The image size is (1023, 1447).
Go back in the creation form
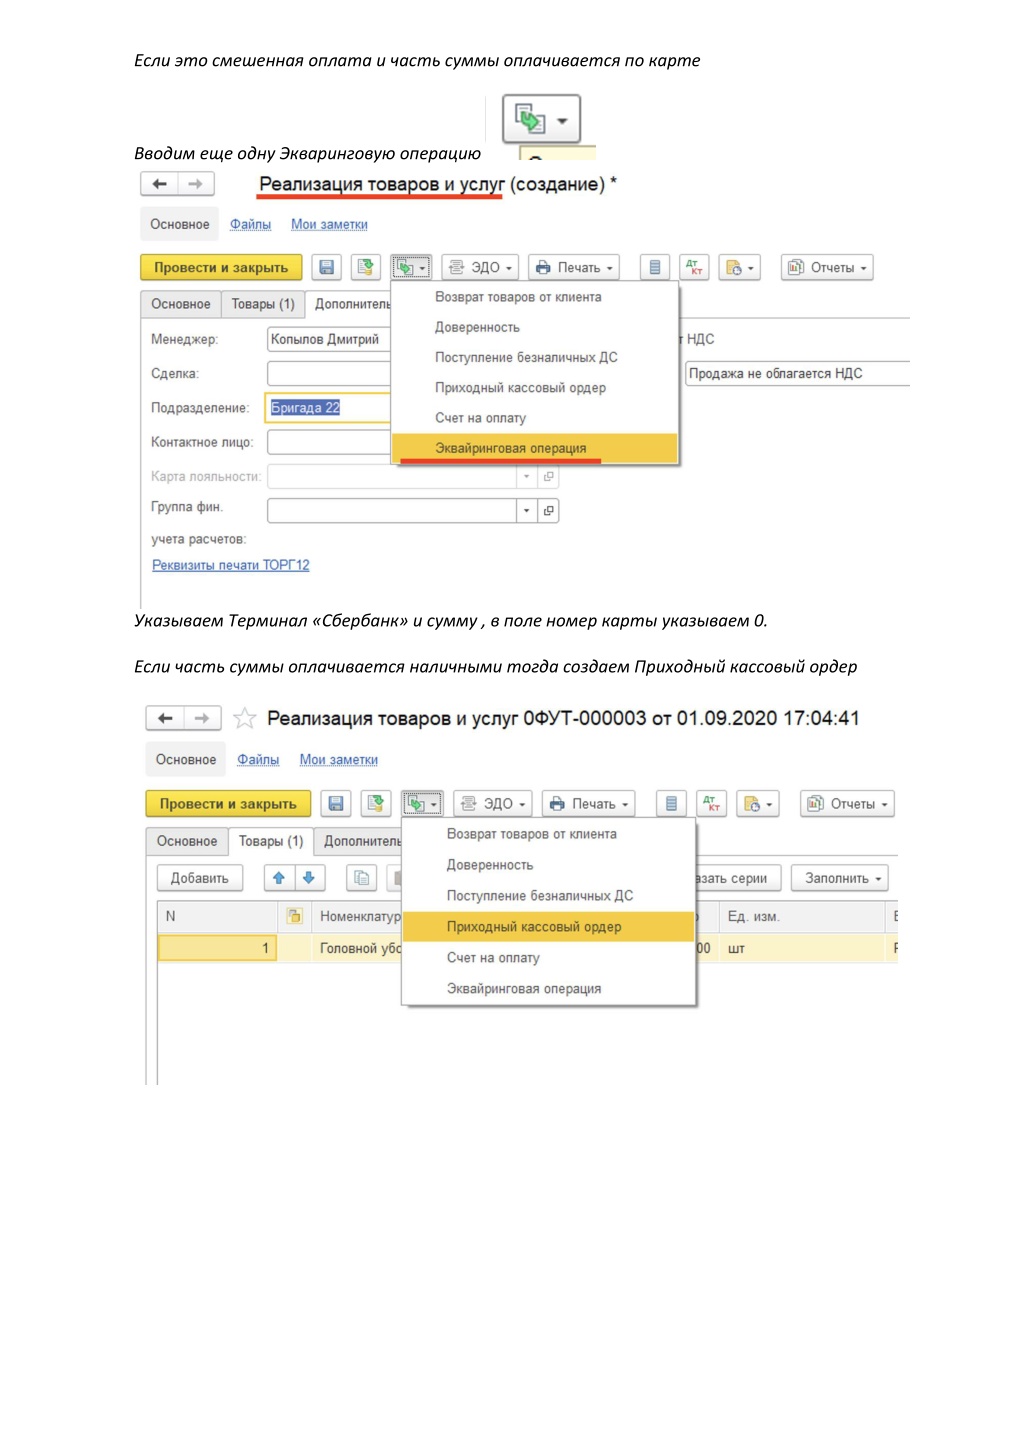pos(159,184)
